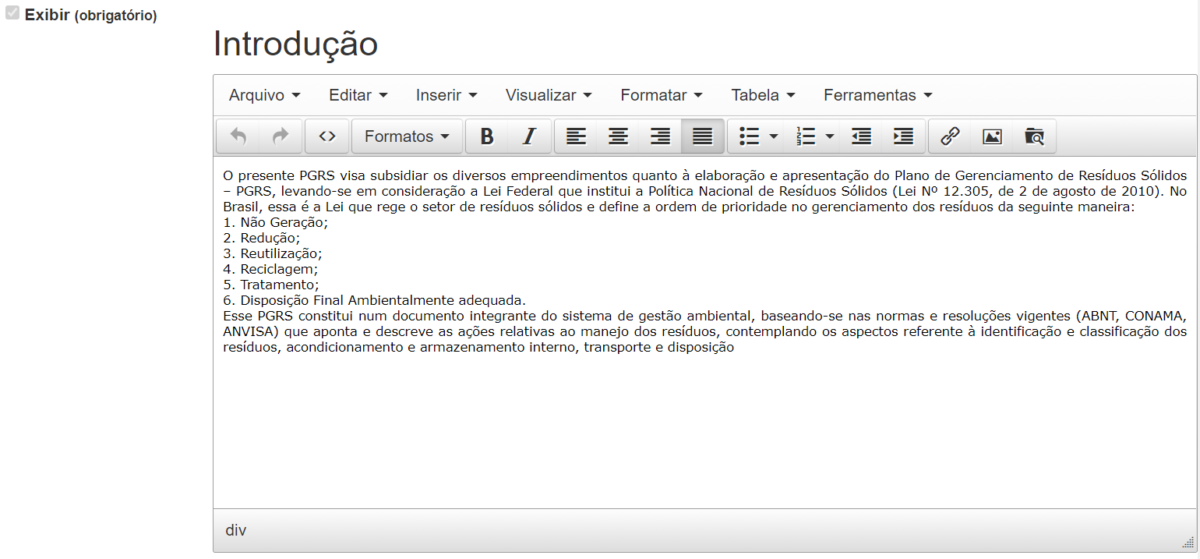Expand numbered list style arrow

point(830,136)
